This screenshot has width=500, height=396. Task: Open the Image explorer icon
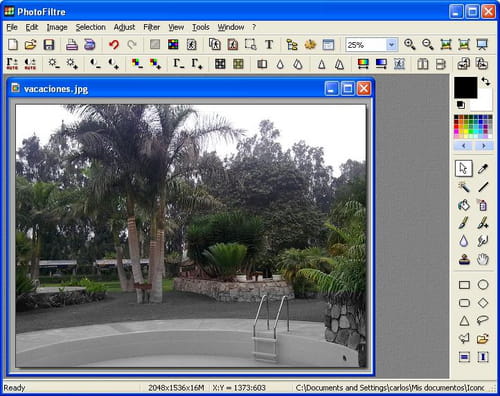point(292,44)
